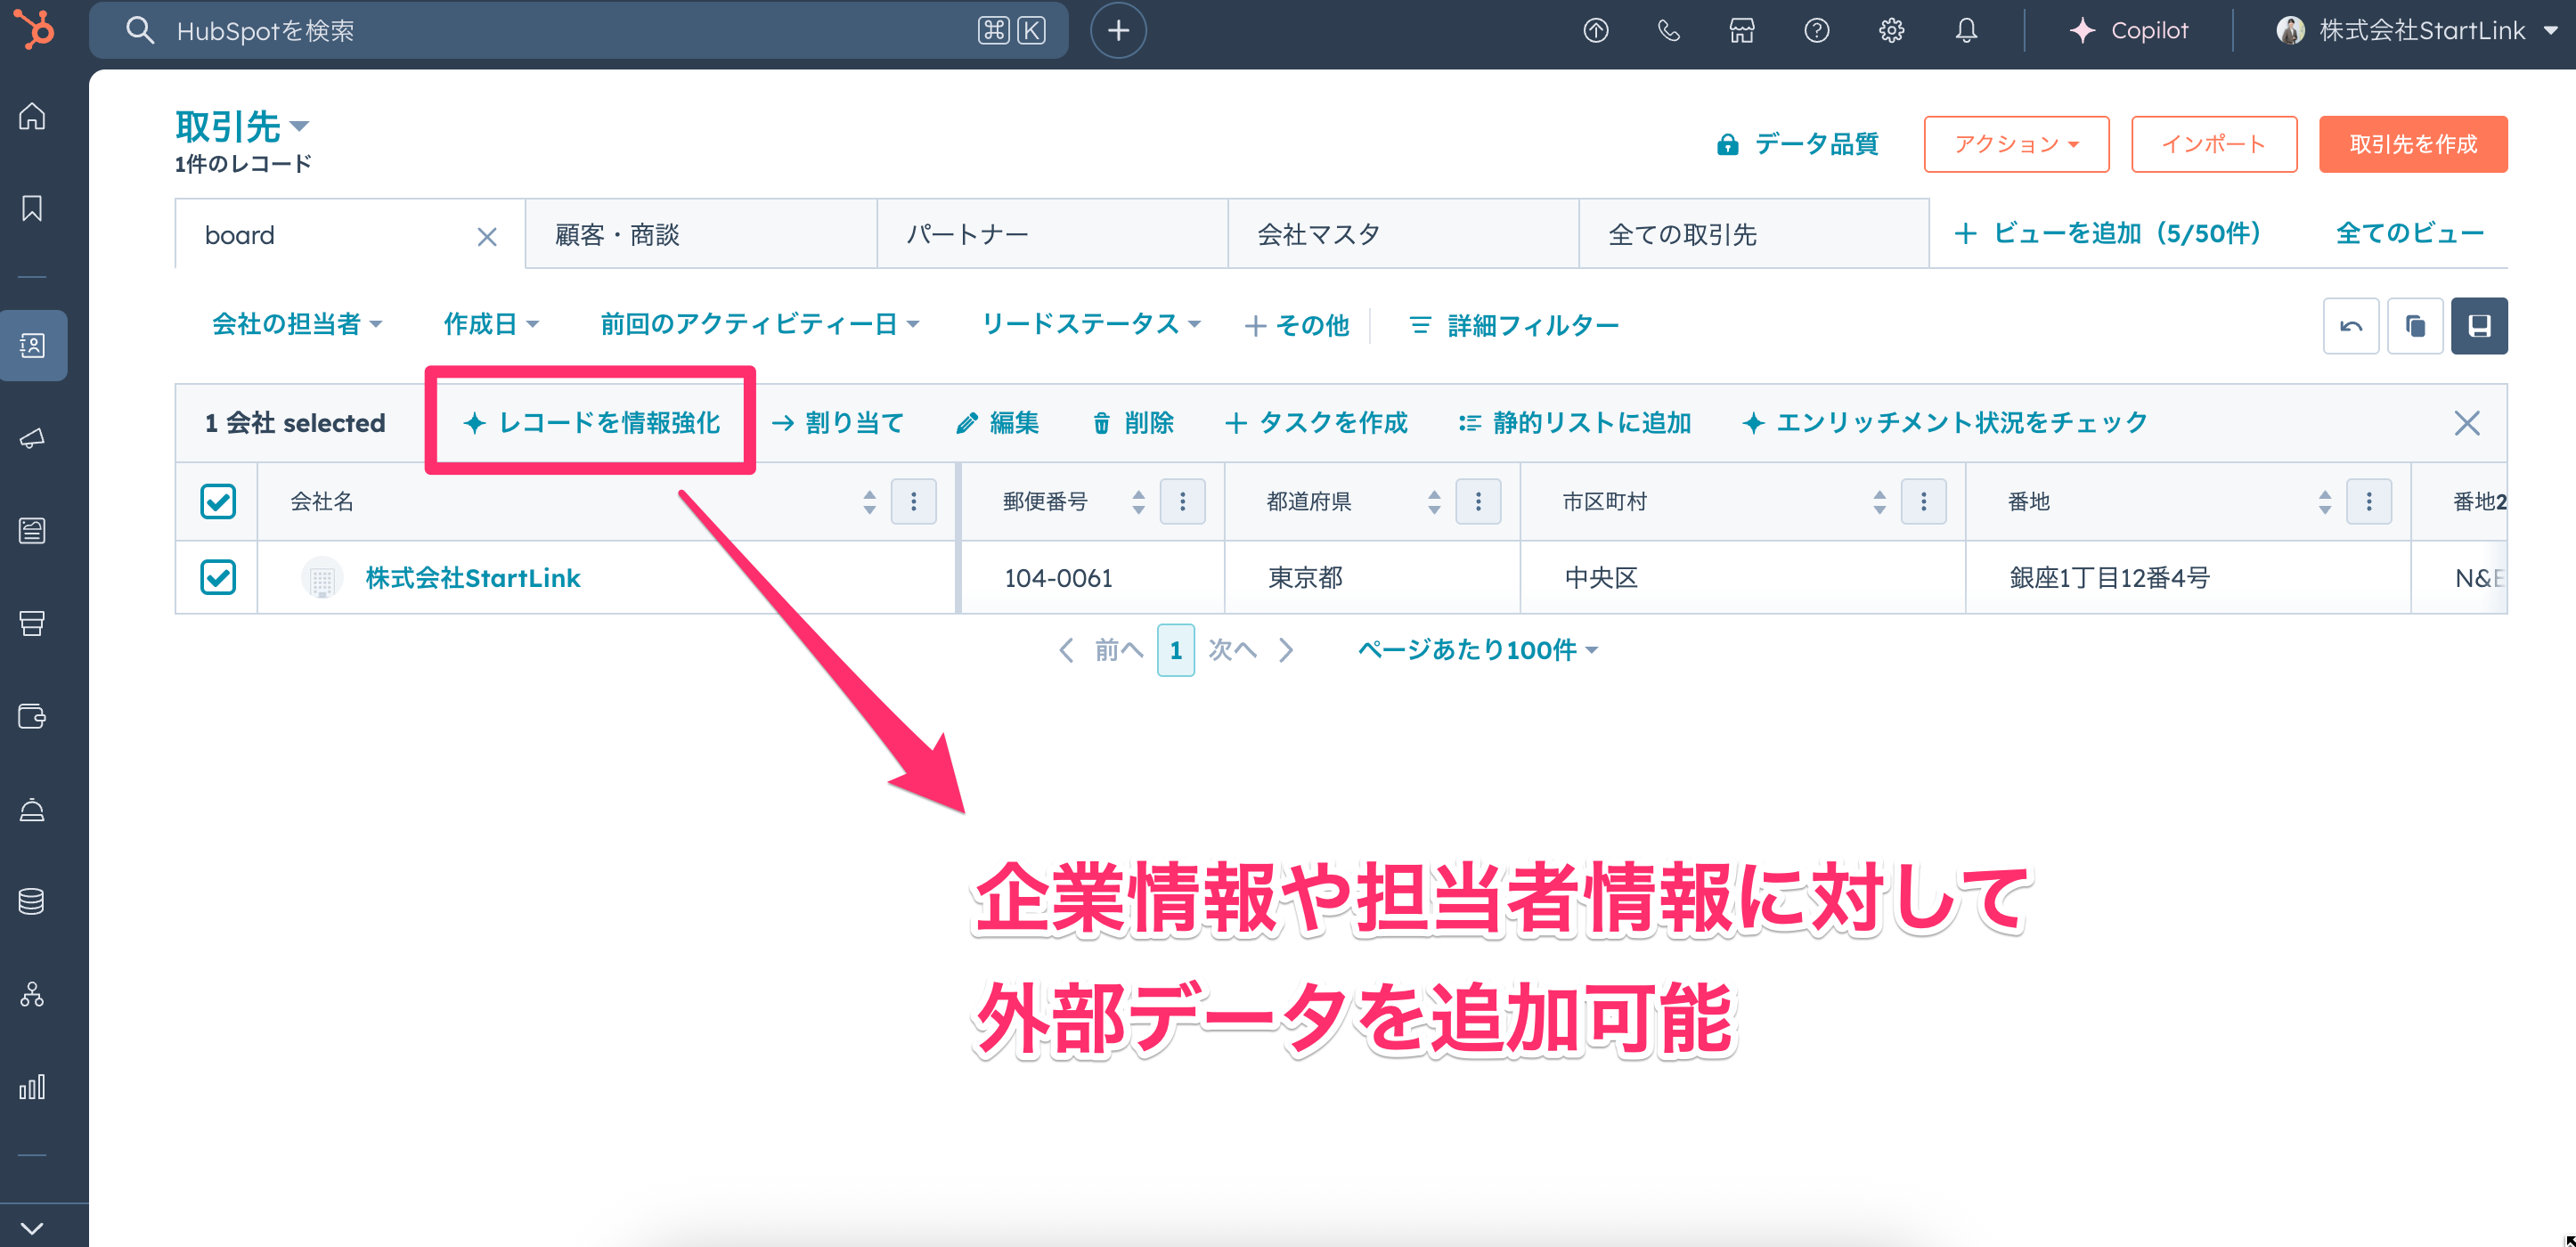This screenshot has height=1247, width=2576.
Task: Open reports bar chart sidebar icon
Action: tap(32, 1087)
